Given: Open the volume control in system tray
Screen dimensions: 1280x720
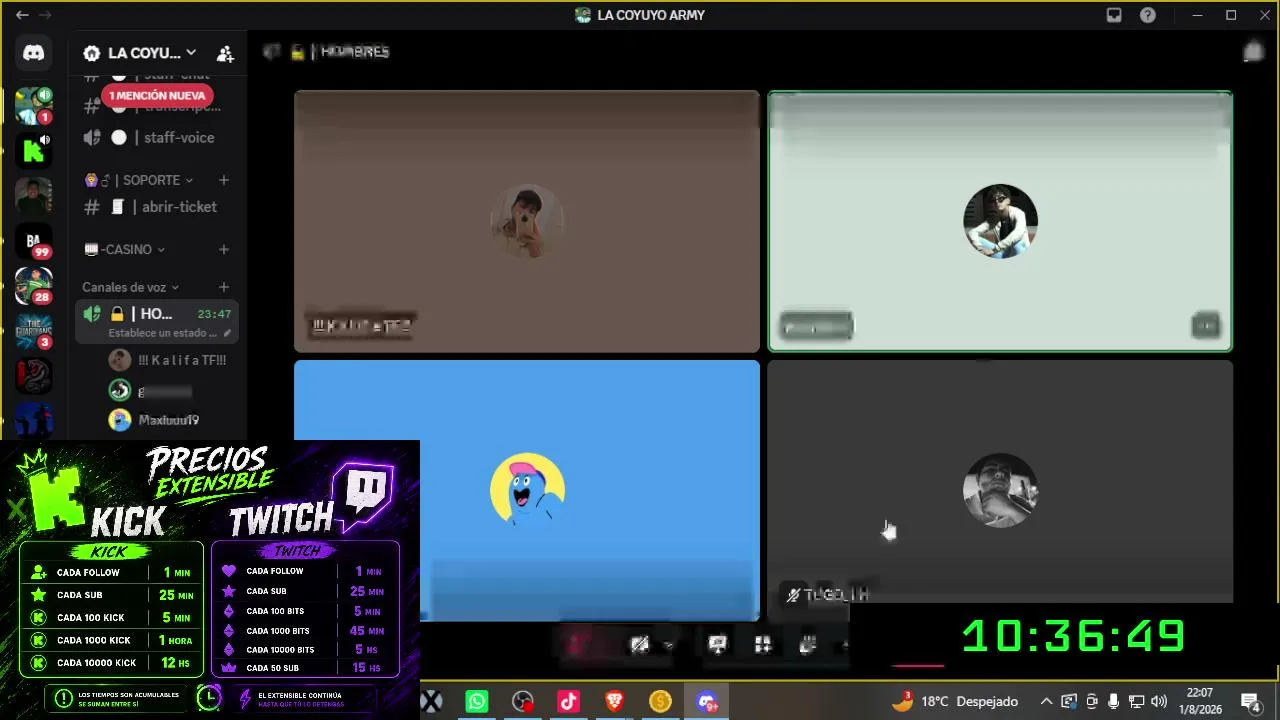Looking at the screenshot, I should pos(1159,701).
